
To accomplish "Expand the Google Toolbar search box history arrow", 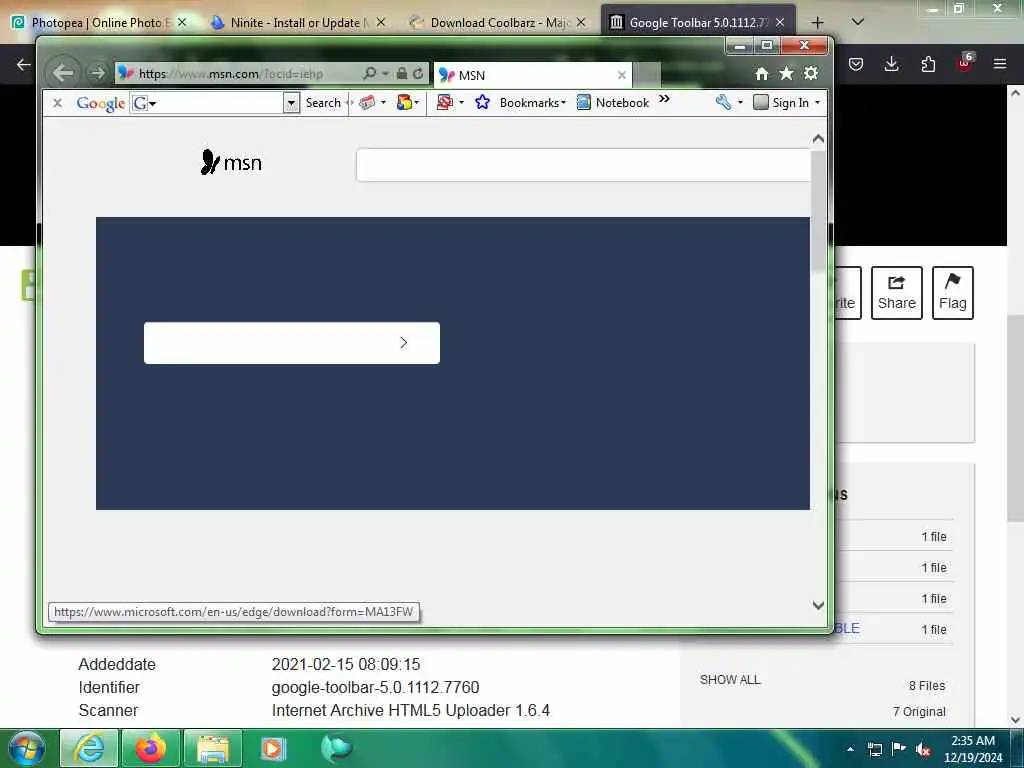I will [x=291, y=103].
